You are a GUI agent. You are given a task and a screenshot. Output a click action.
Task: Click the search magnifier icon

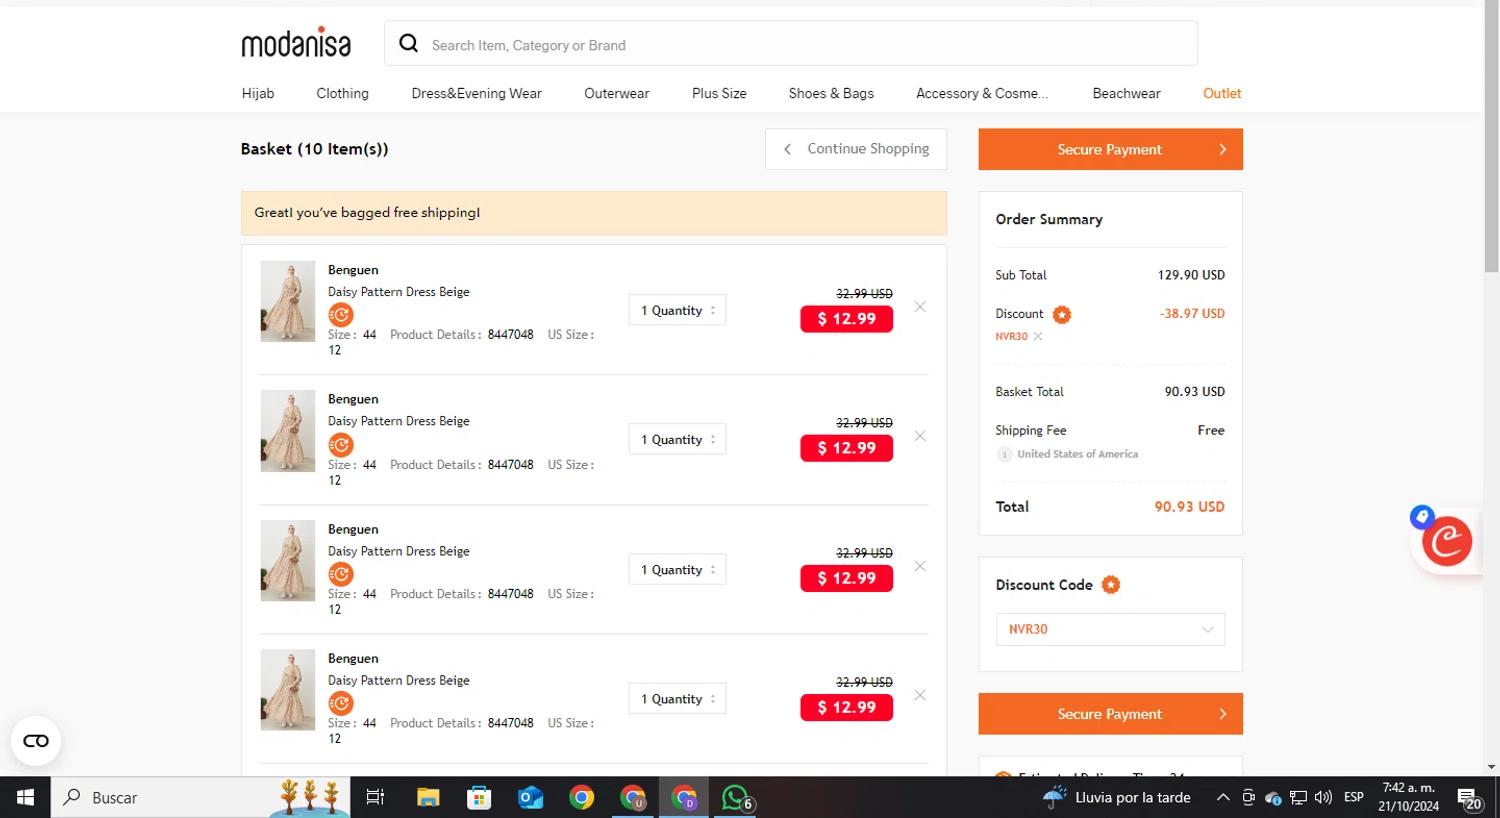click(408, 43)
